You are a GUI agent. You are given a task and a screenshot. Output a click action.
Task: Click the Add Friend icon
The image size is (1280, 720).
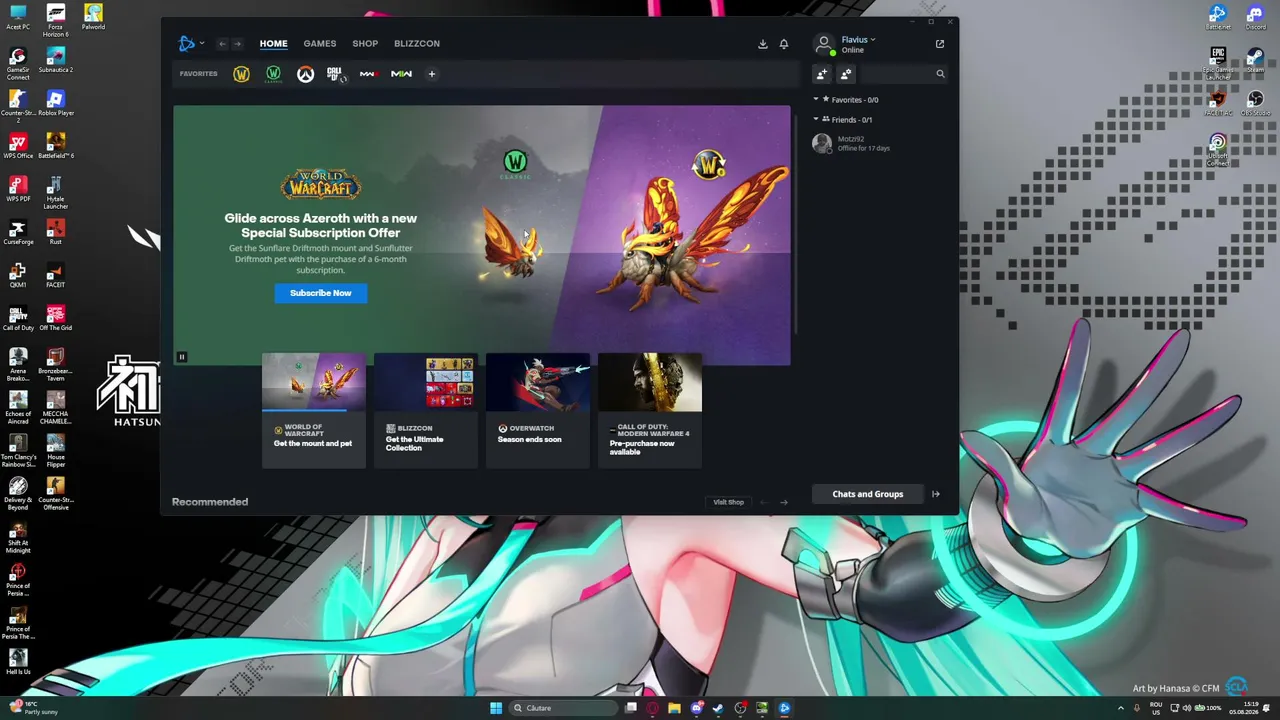click(x=822, y=74)
